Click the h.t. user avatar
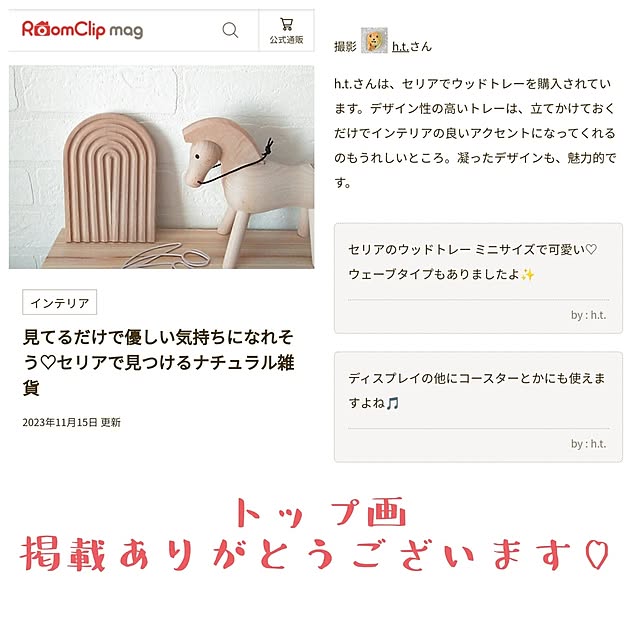 pos(374,40)
